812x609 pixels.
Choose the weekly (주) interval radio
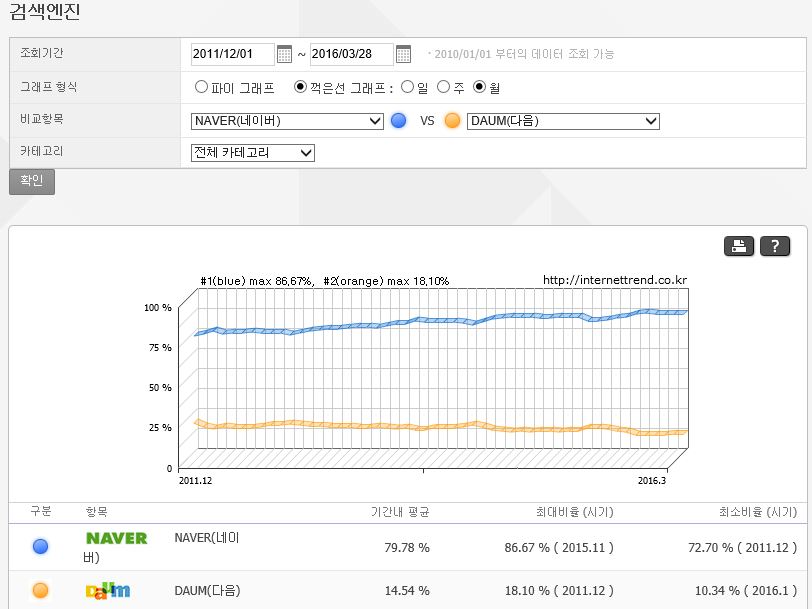click(444, 87)
